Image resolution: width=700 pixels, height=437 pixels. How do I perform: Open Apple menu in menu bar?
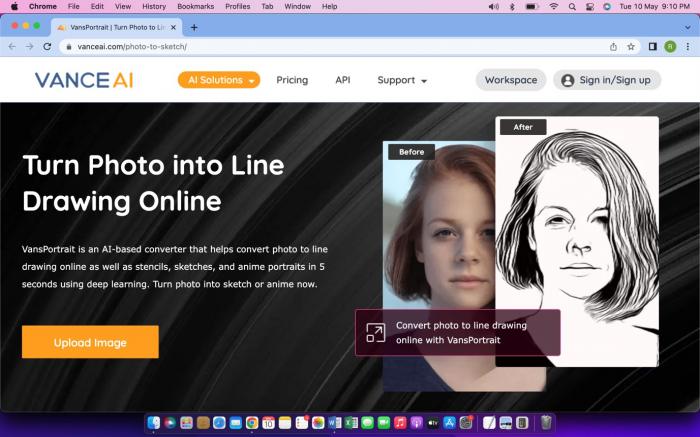click(14, 6)
